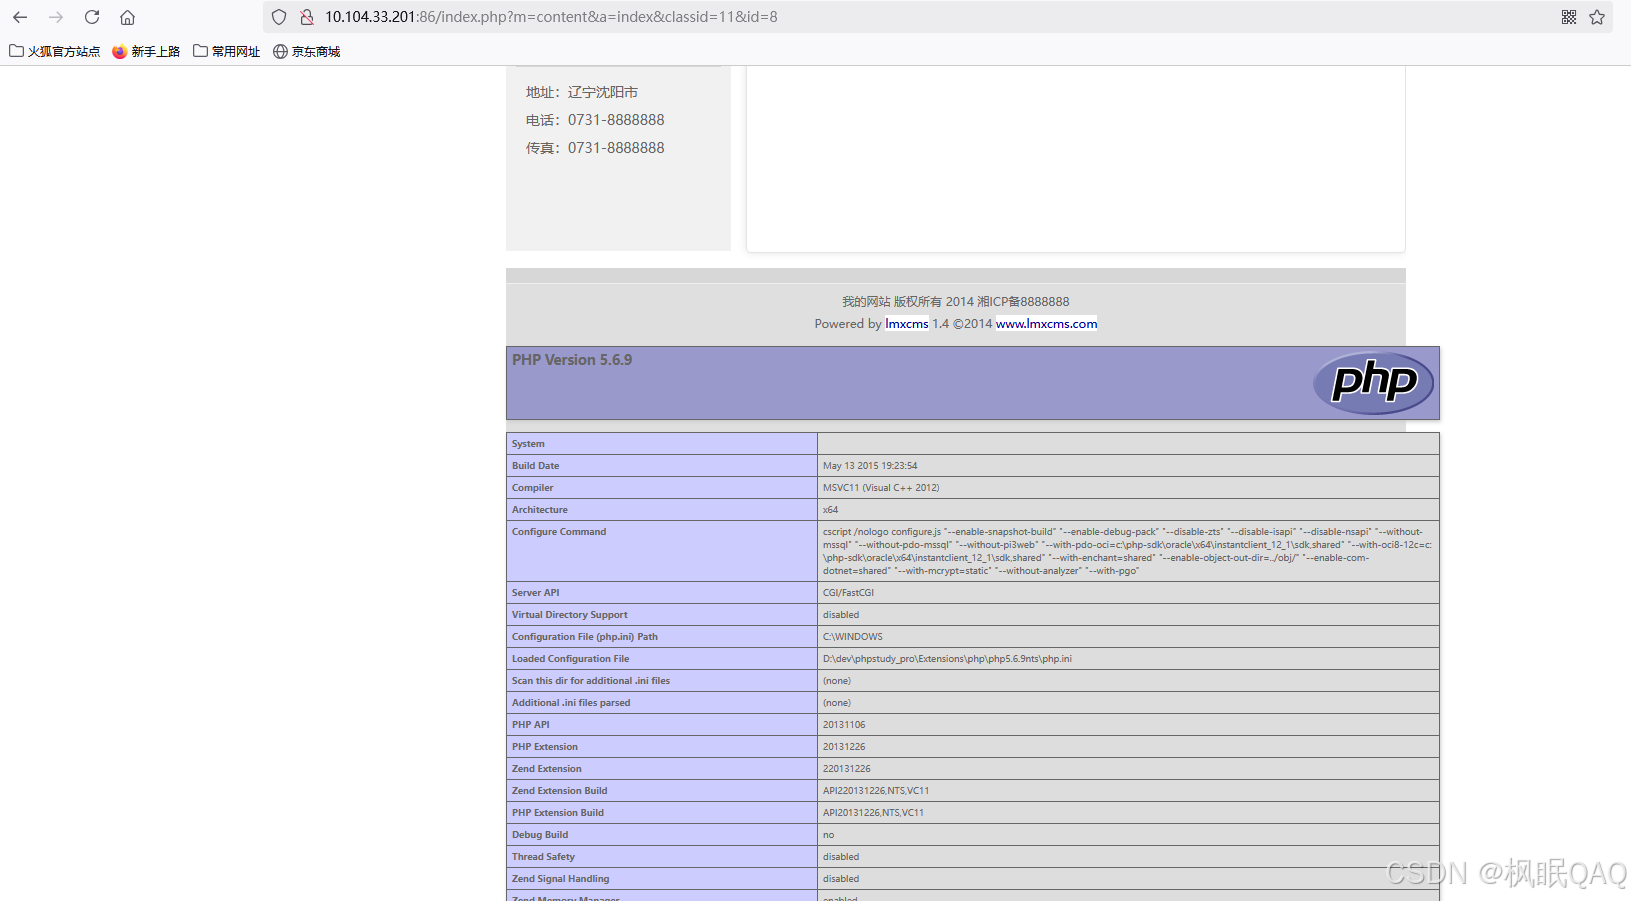This screenshot has height=901, width=1631.
Task: Reload the current page
Action: [91, 17]
